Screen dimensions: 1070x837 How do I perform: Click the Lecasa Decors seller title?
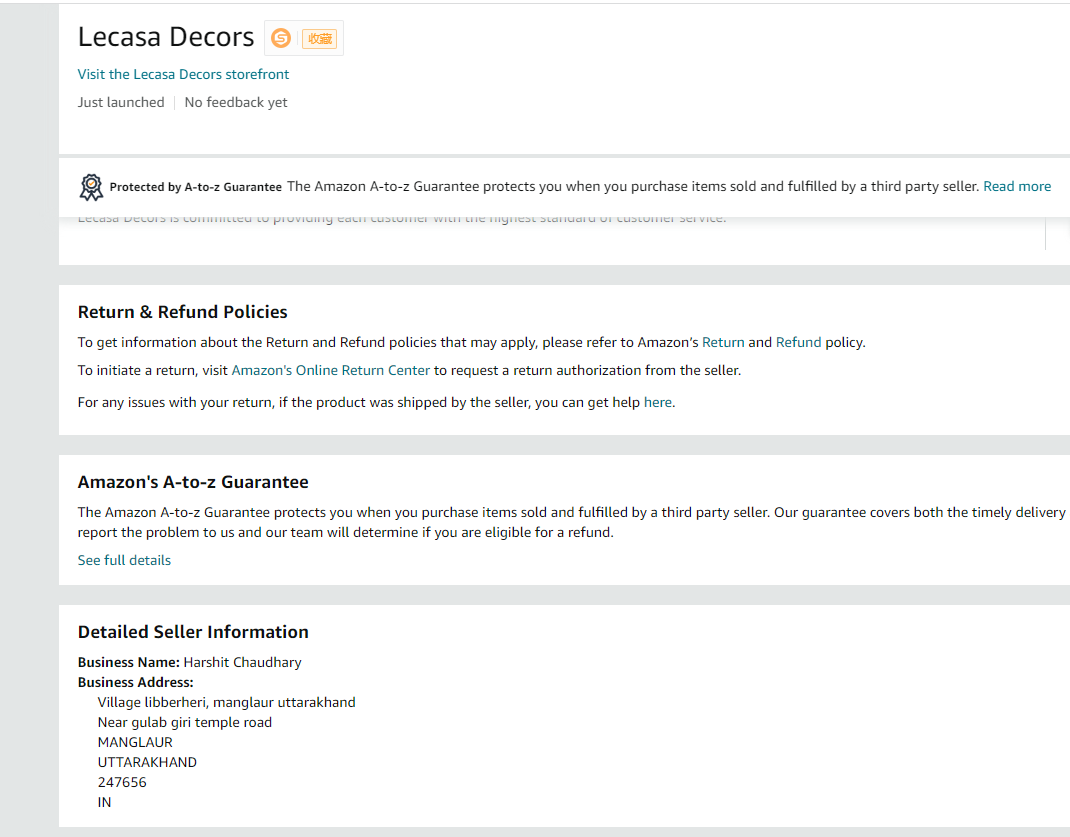point(166,37)
